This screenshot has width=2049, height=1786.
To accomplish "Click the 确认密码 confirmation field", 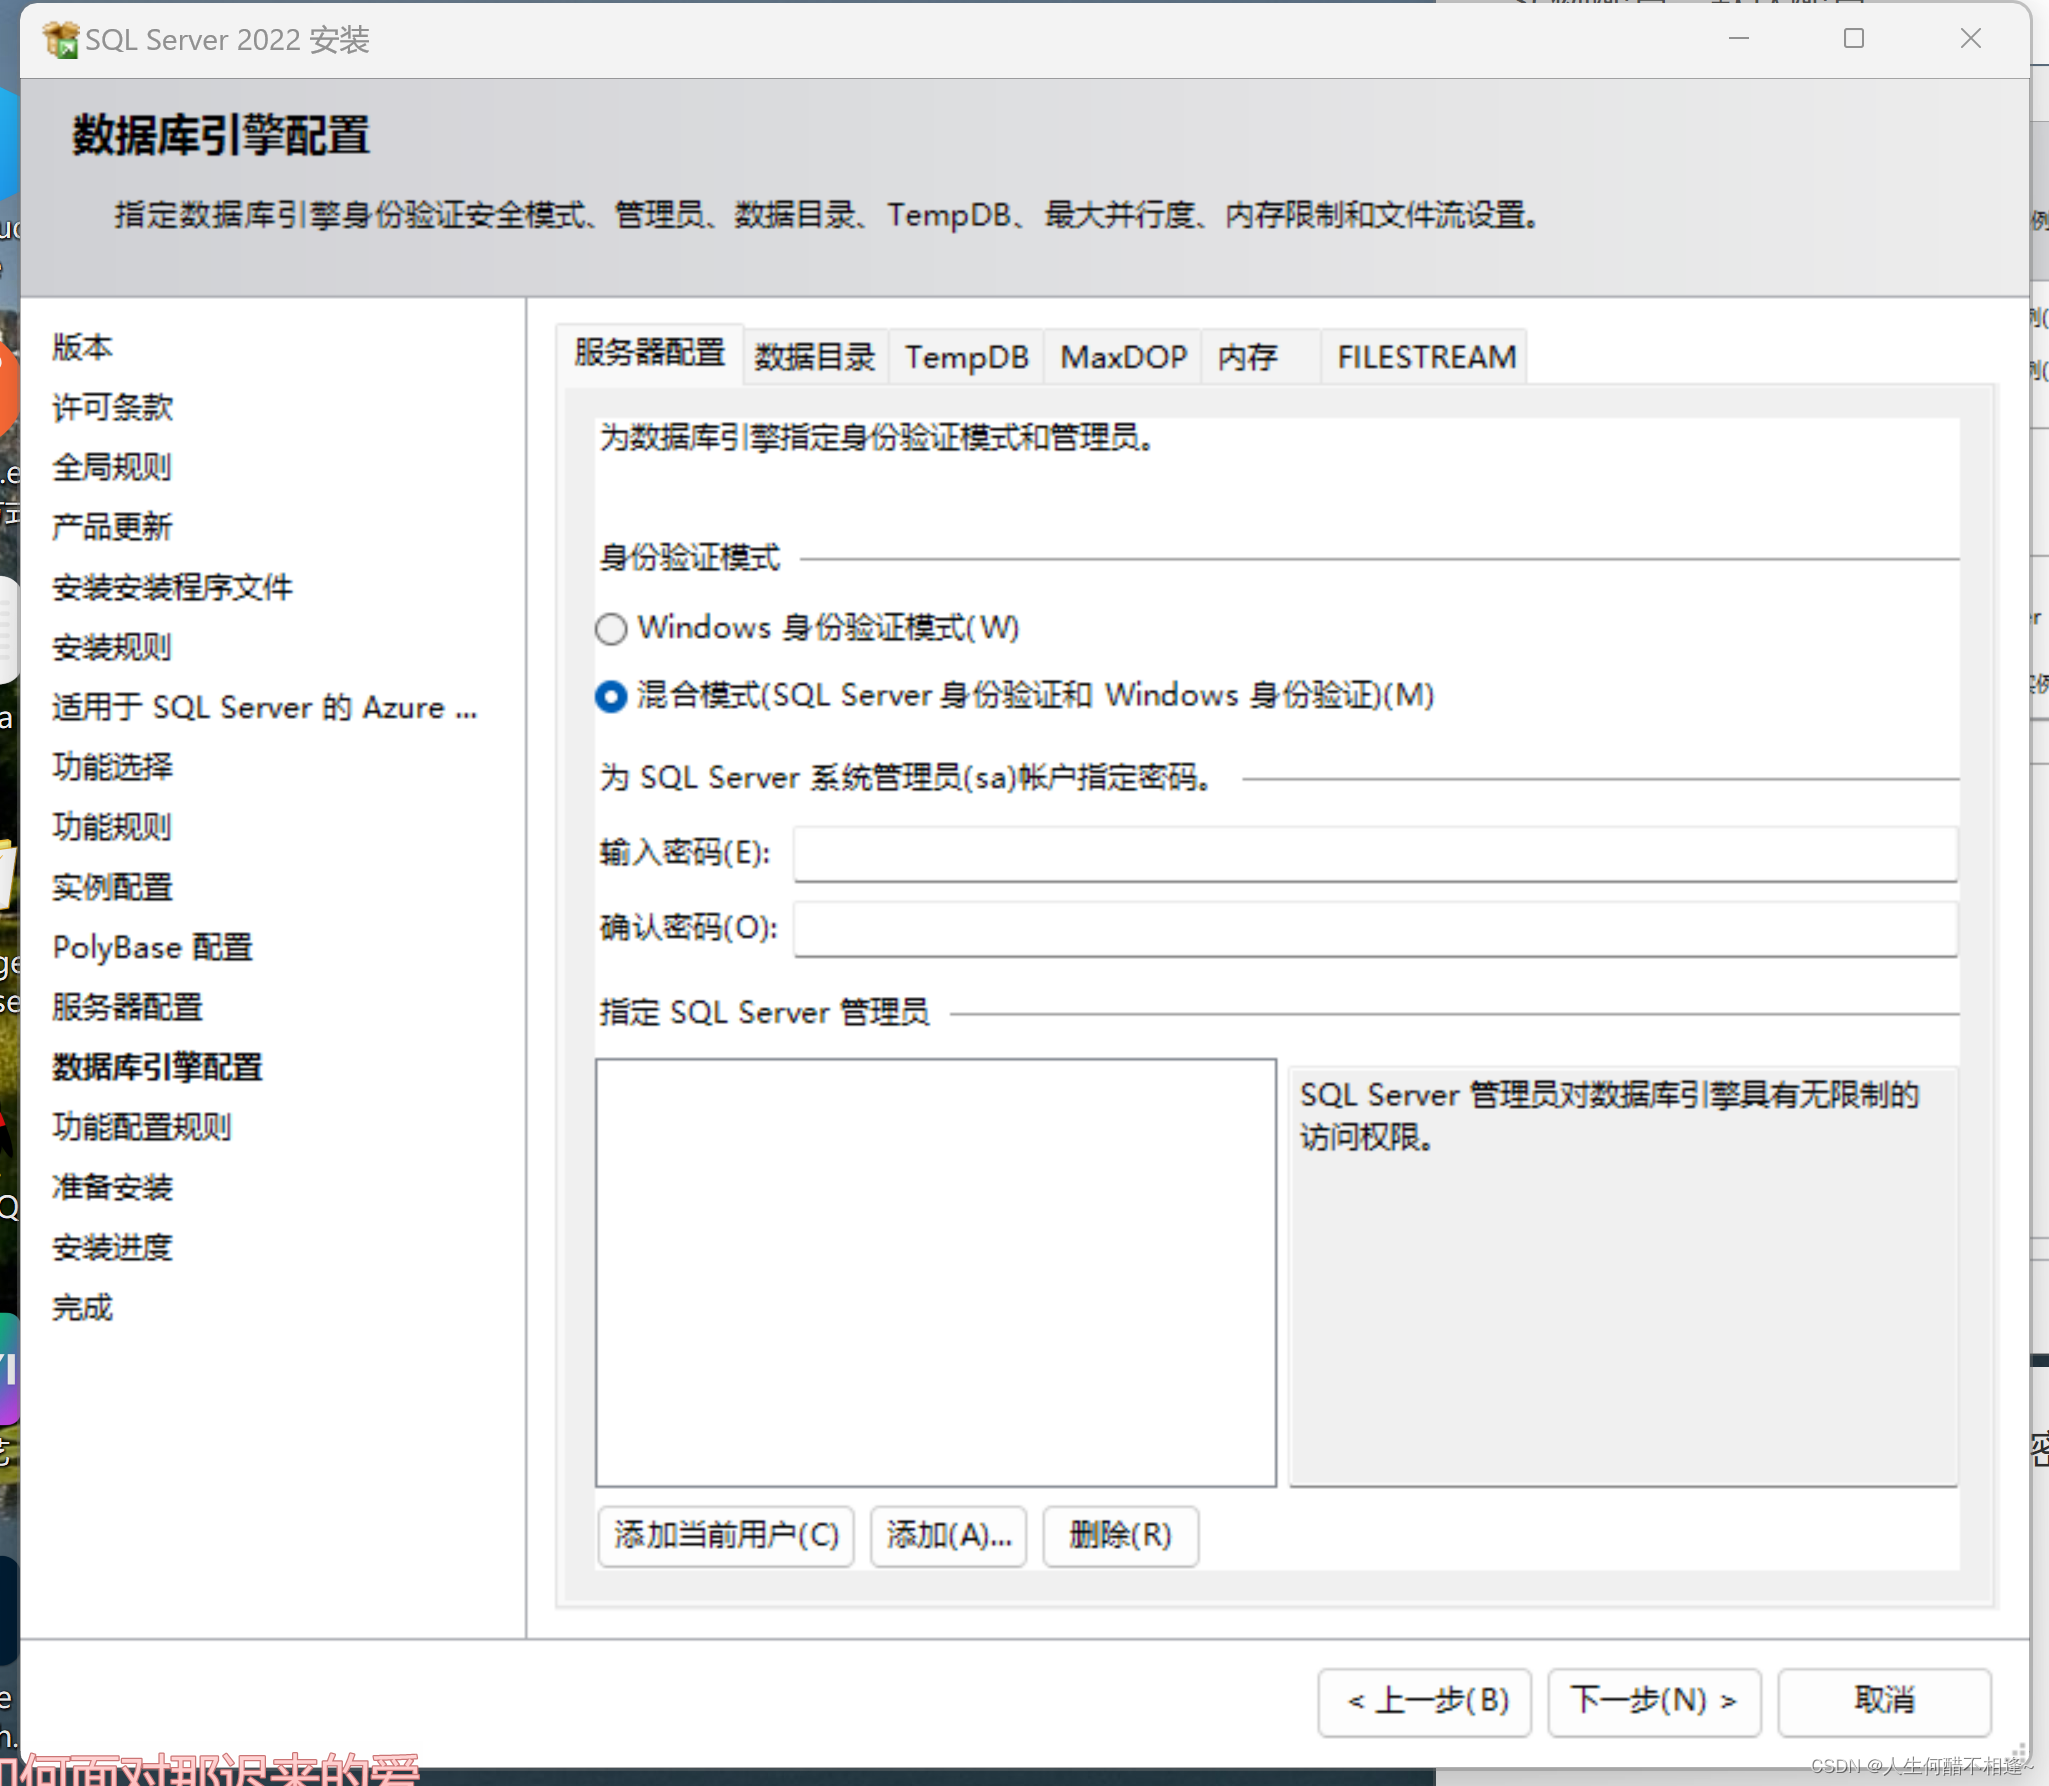I will [x=1375, y=929].
